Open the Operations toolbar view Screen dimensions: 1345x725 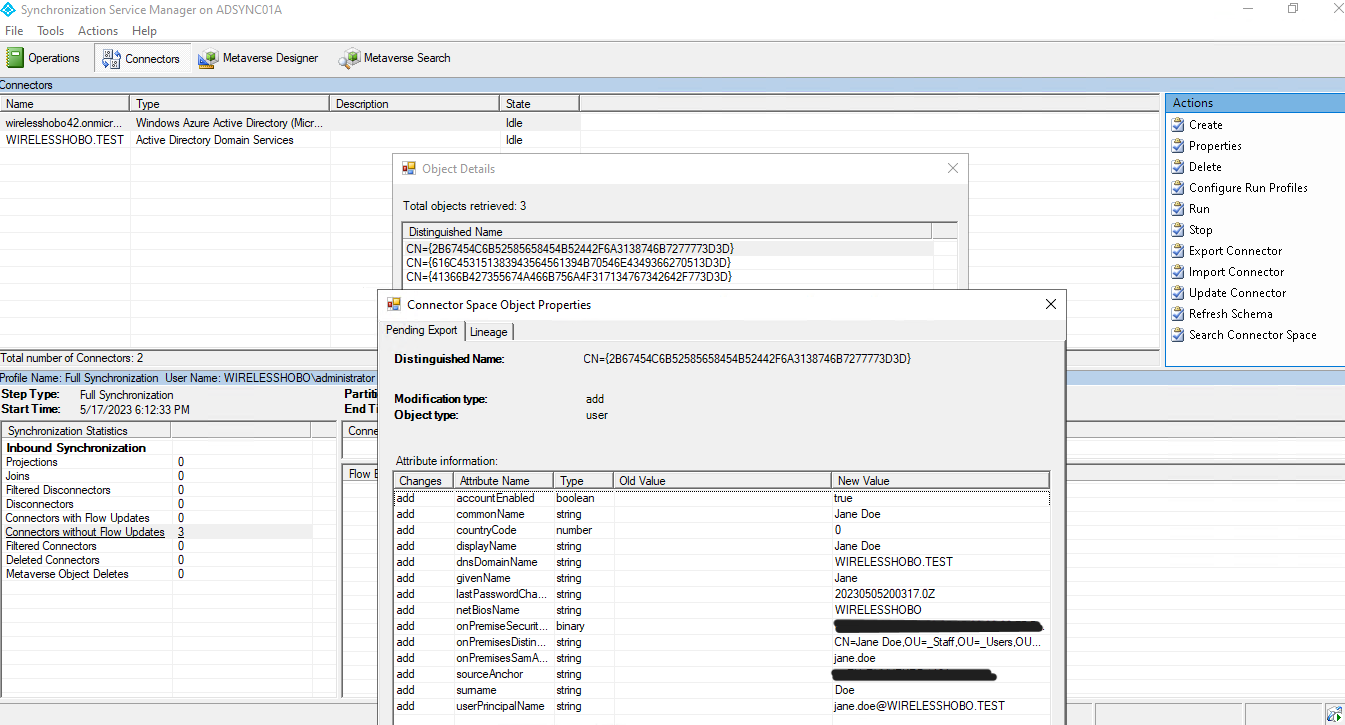(43, 58)
